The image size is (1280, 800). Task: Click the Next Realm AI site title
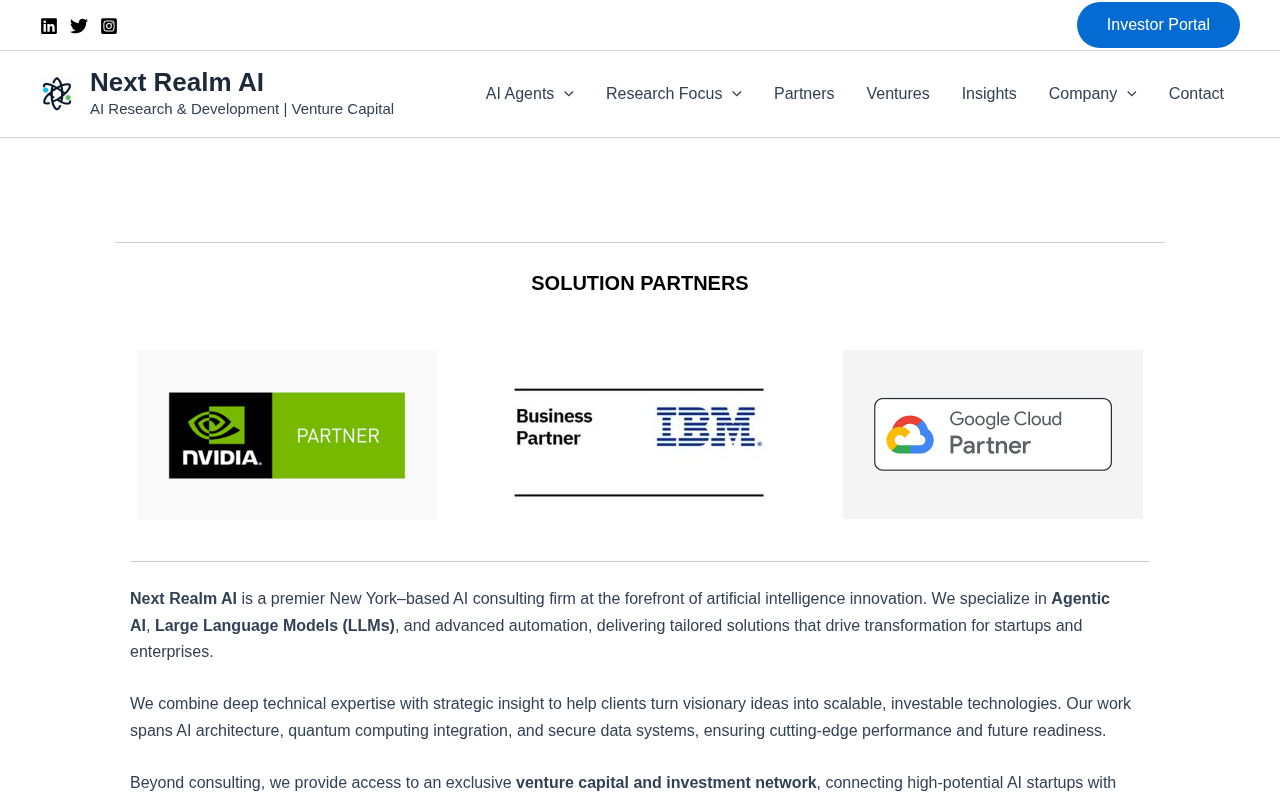(x=177, y=82)
